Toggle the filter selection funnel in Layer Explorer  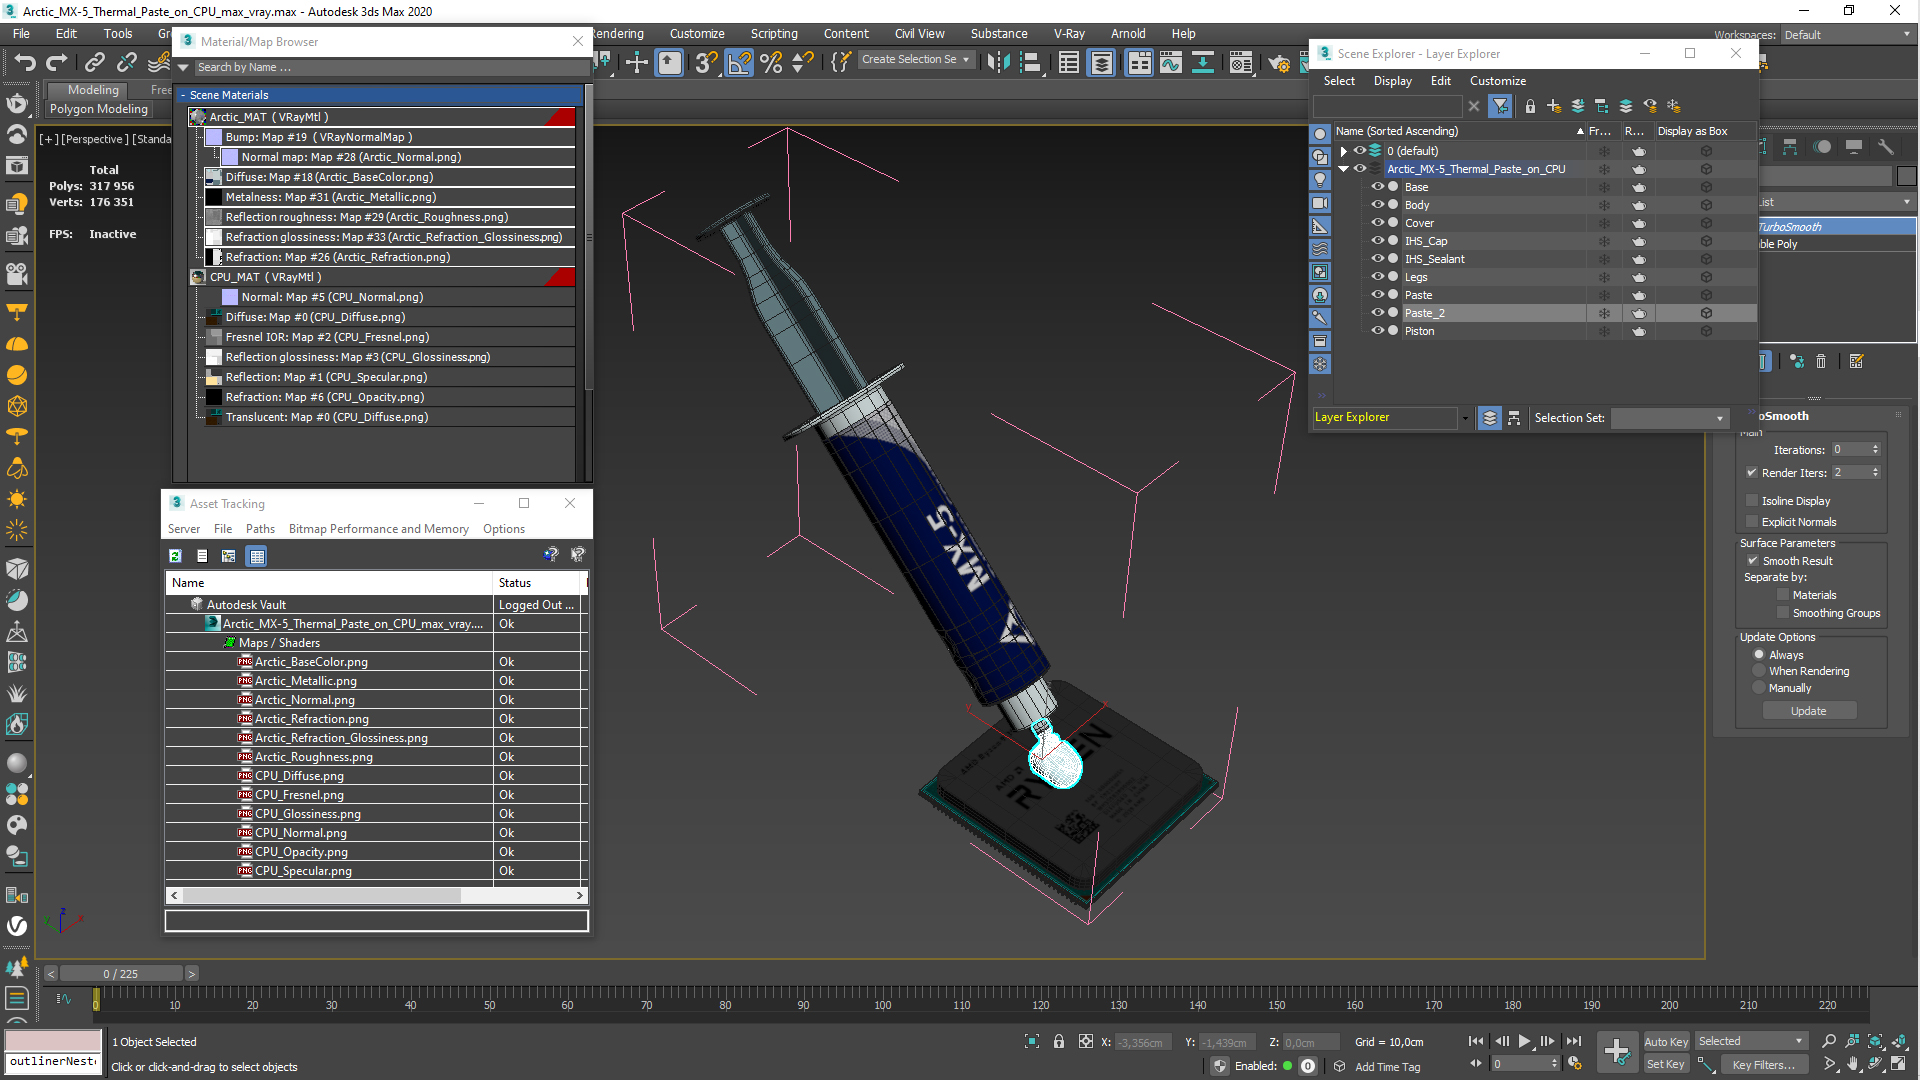(x=1500, y=106)
